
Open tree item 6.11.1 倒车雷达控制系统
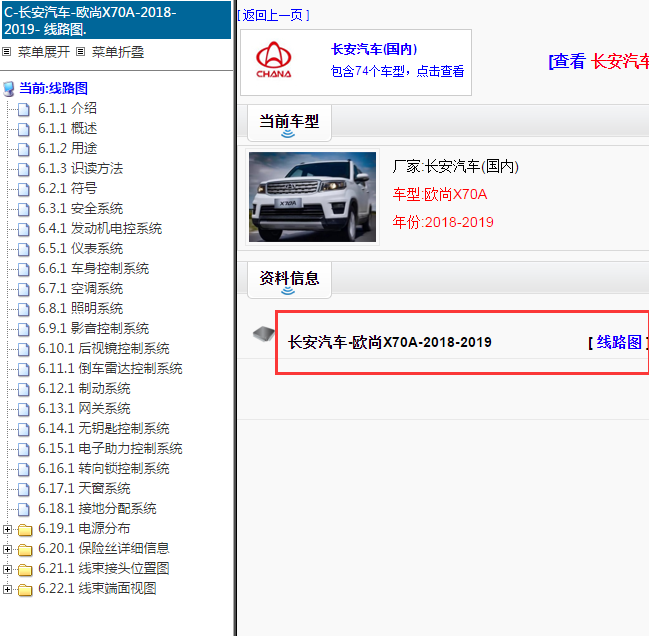[110, 368]
